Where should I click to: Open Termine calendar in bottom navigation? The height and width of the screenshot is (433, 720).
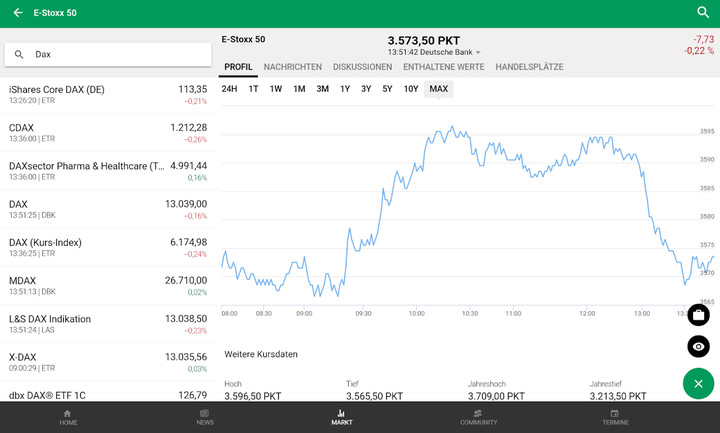615,417
